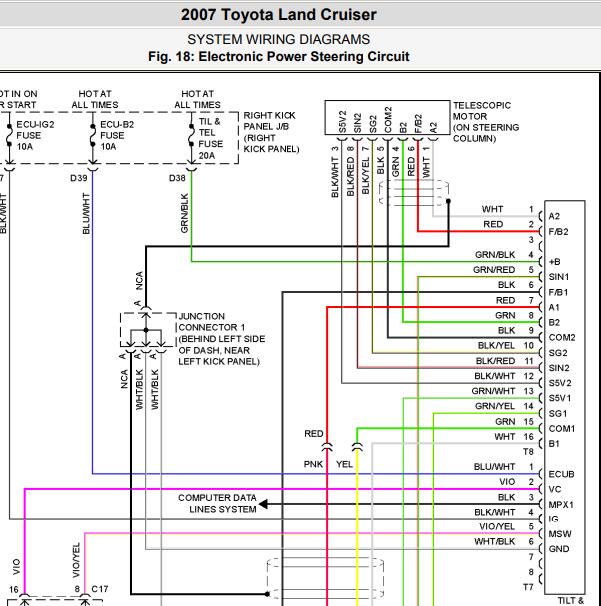Click the "MPX1" pin label
Screen dimensions: 601x606
click(561, 505)
